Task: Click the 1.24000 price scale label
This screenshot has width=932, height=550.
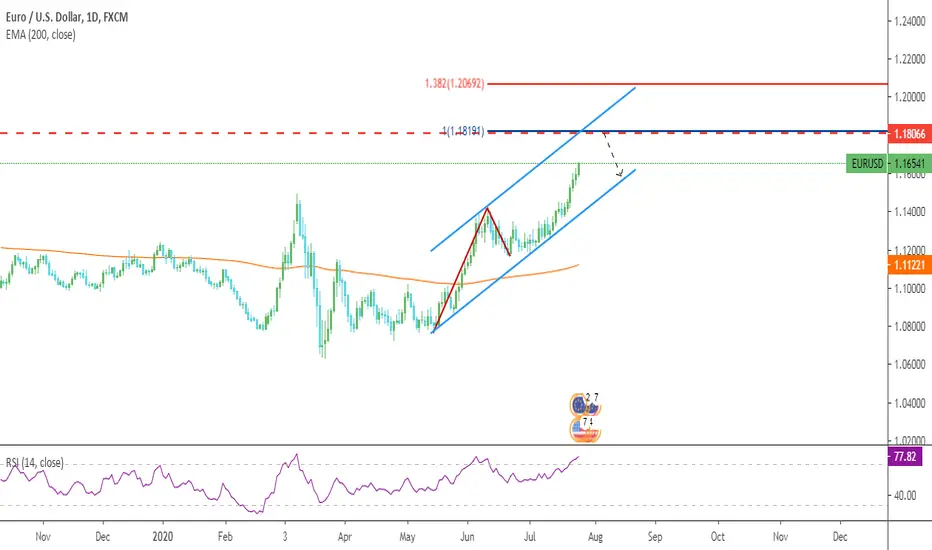Action: pos(910,21)
